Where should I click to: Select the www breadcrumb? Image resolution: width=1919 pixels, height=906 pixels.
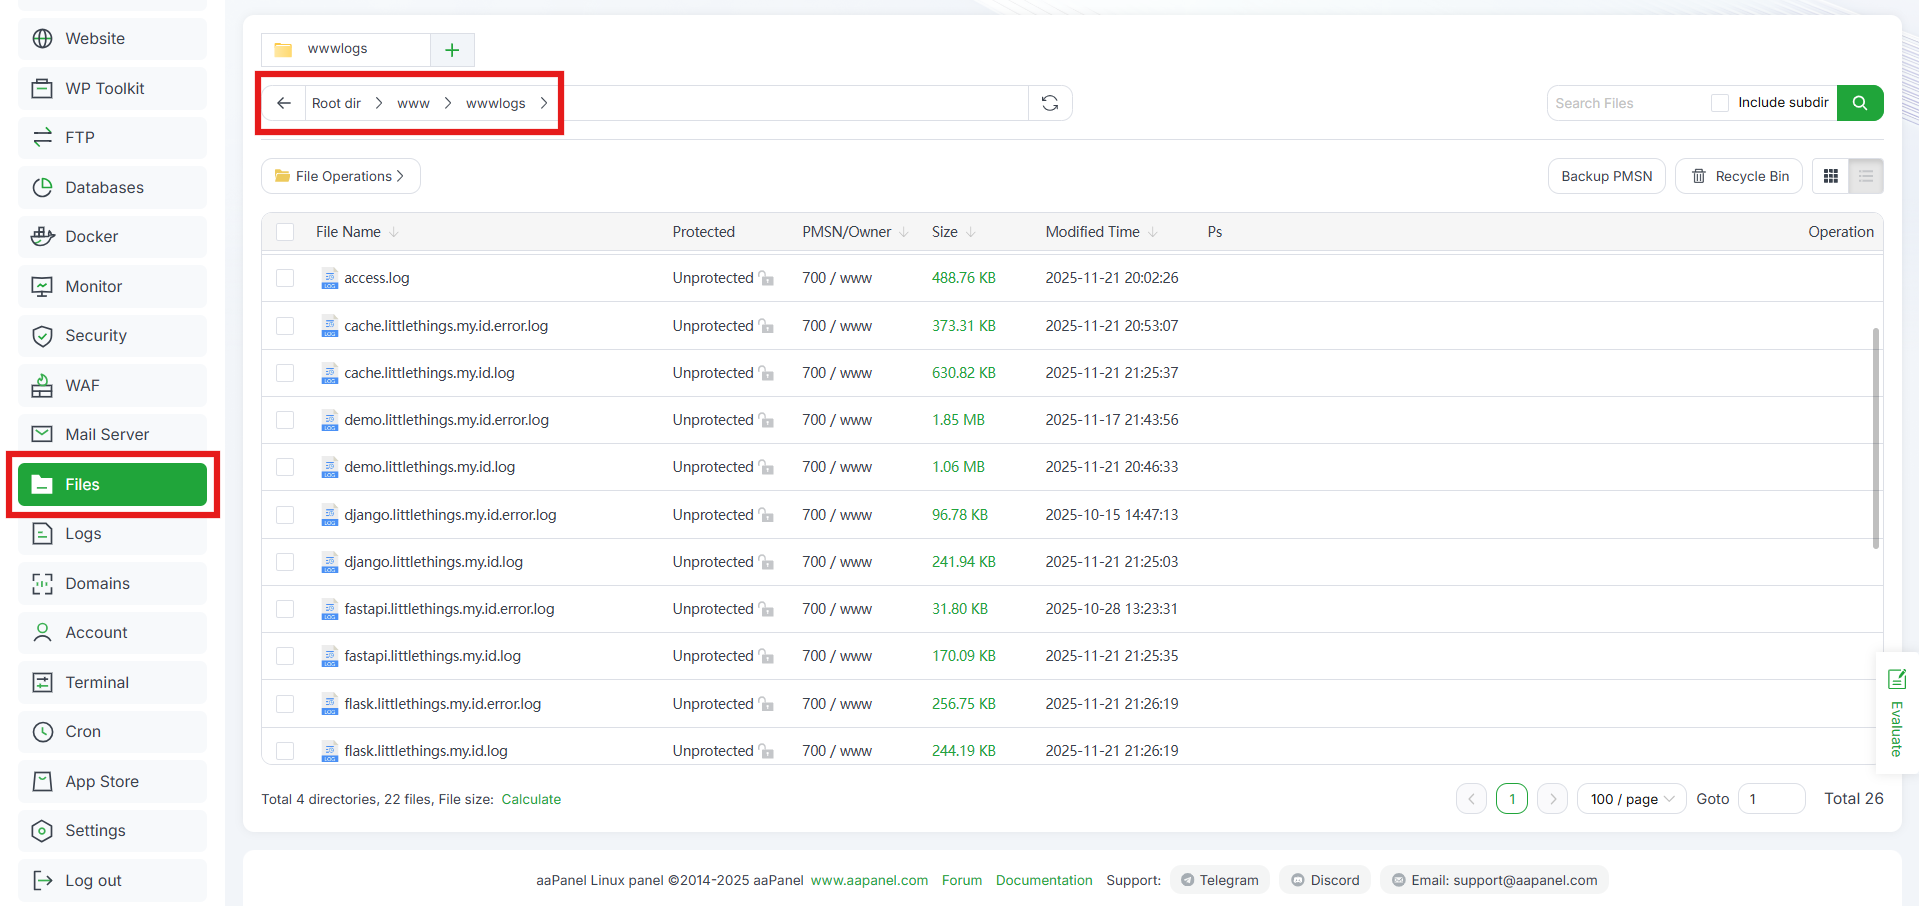(413, 103)
